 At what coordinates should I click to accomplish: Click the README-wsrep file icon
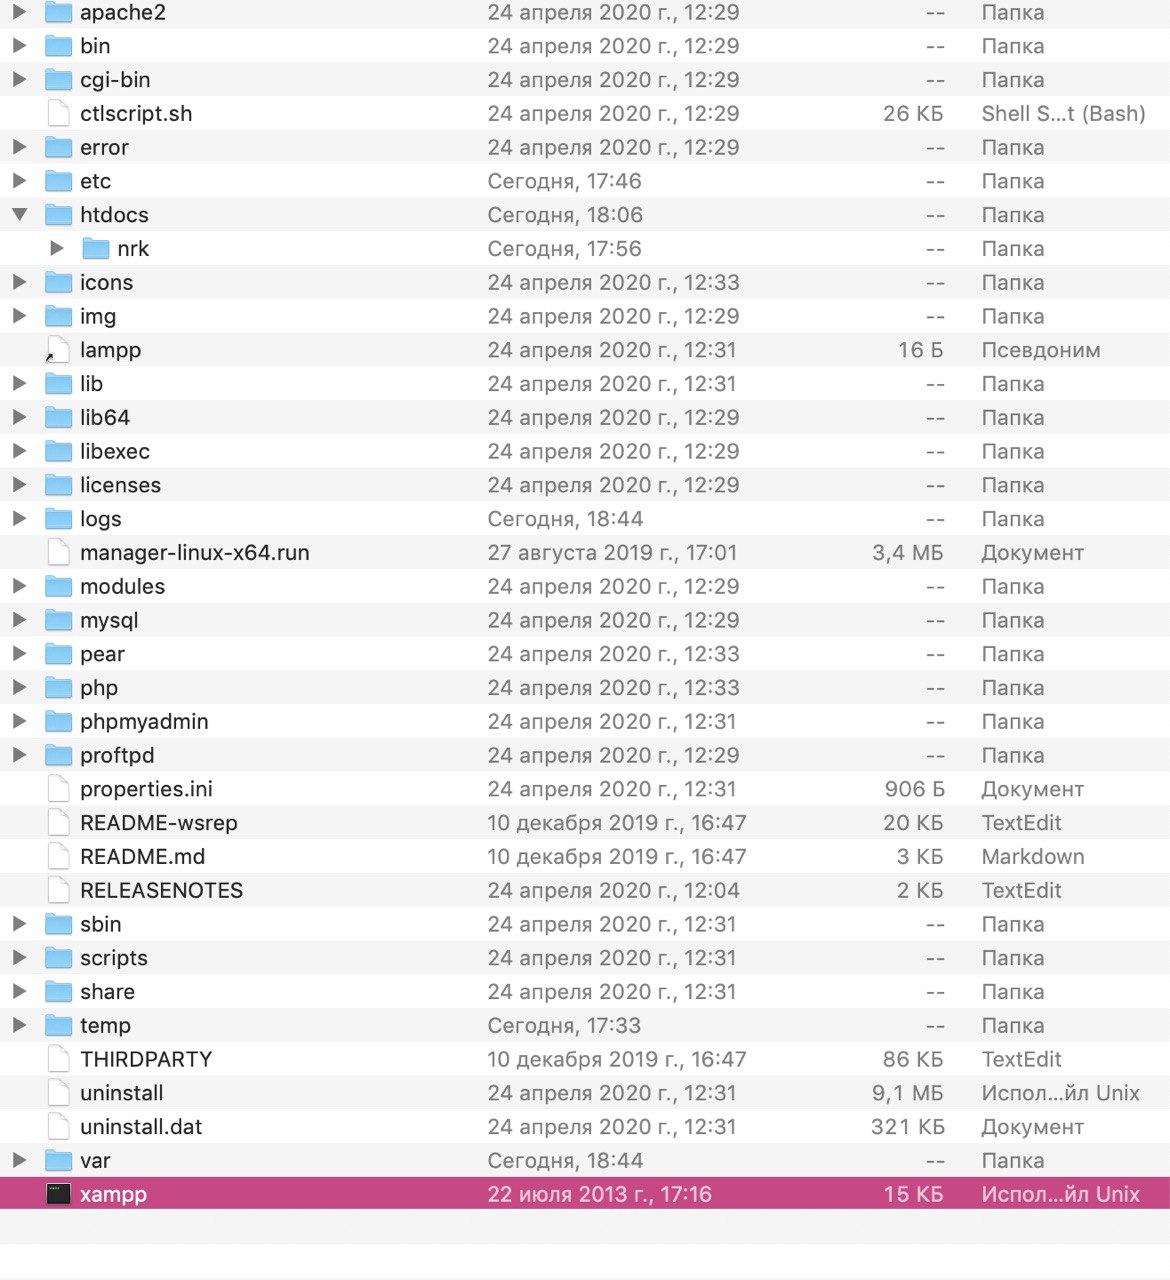(x=59, y=823)
